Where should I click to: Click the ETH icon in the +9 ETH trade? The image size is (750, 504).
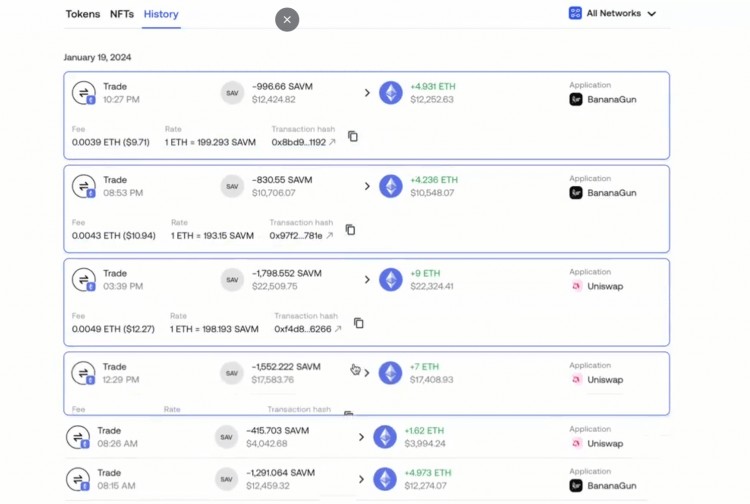(x=391, y=280)
